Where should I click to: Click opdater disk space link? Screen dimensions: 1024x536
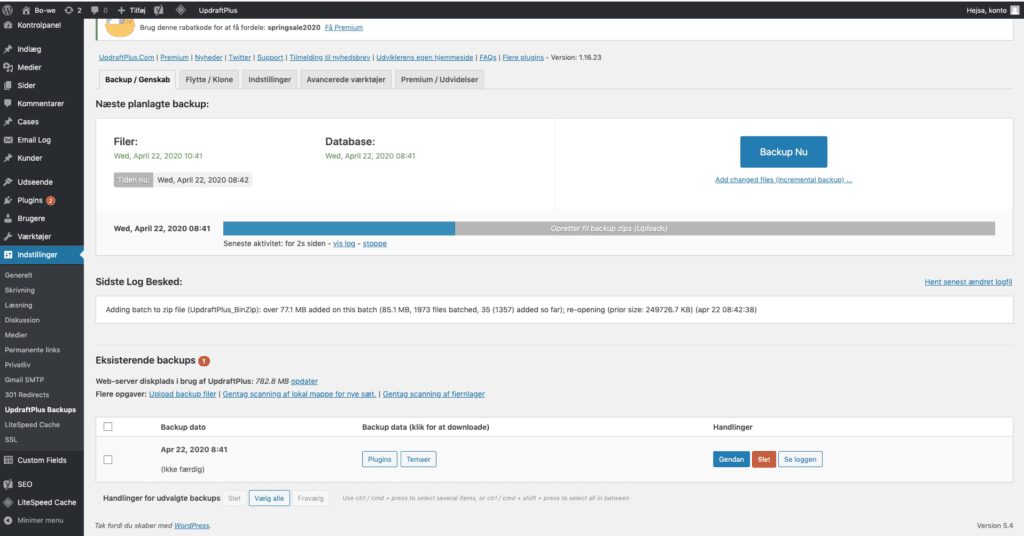point(304,381)
